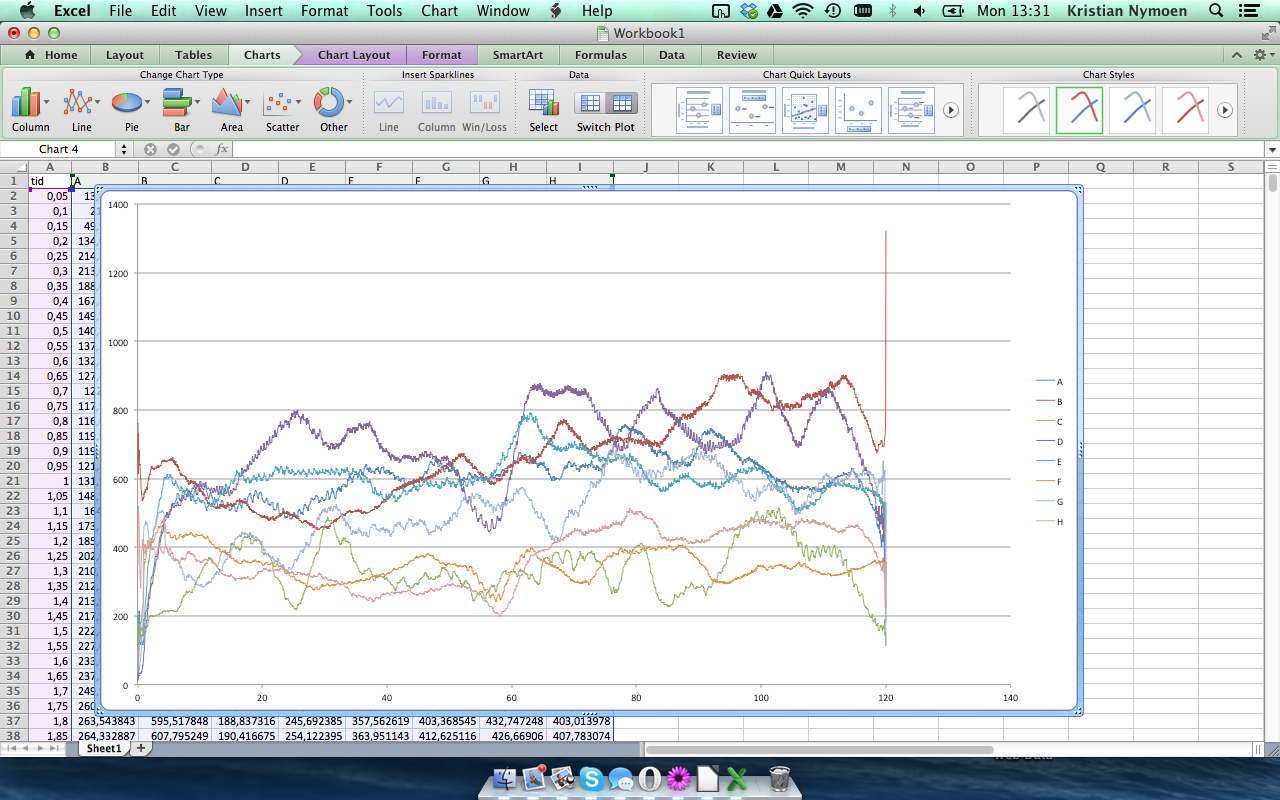This screenshot has height=800, width=1280.
Task: Add a new sheet with plus button
Action: [141, 748]
